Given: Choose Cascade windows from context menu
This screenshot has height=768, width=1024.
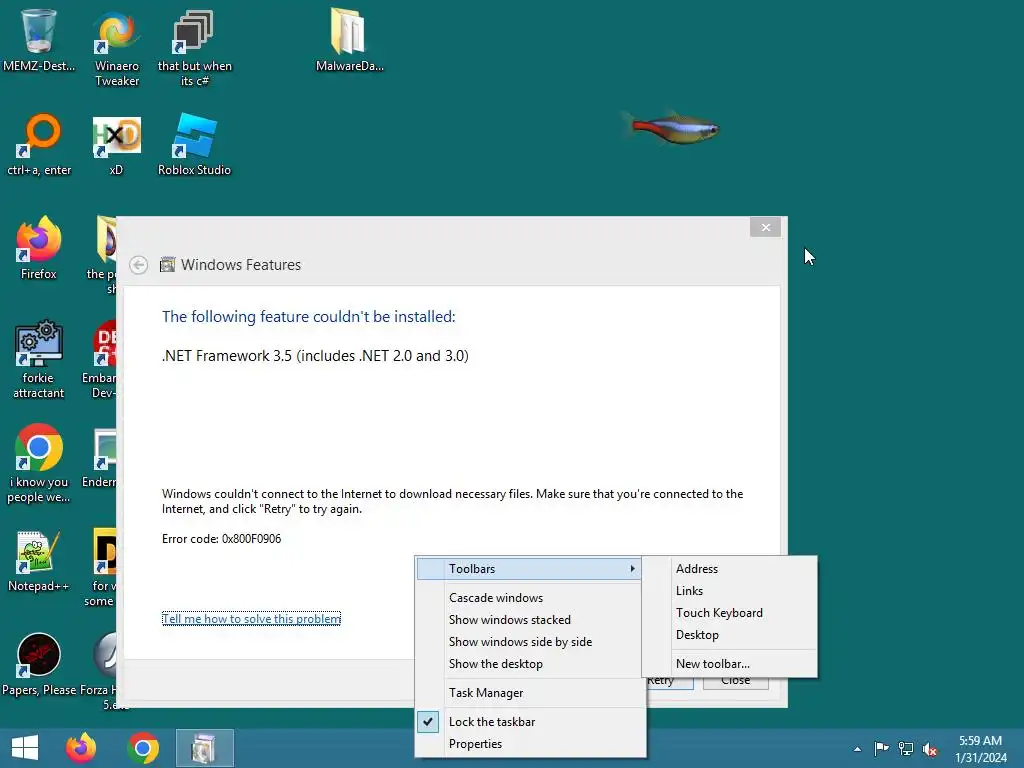Looking at the screenshot, I should pyautogui.click(x=528, y=598).
